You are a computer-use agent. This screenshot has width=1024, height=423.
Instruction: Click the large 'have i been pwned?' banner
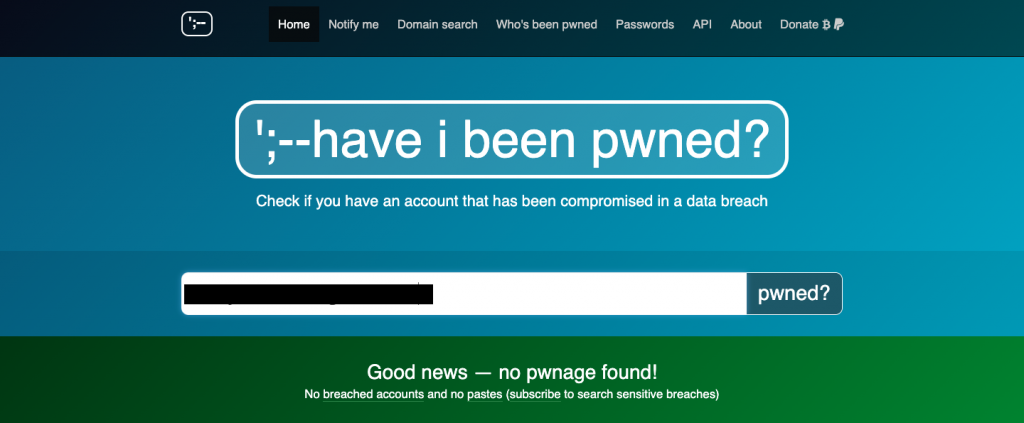(x=511, y=139)
